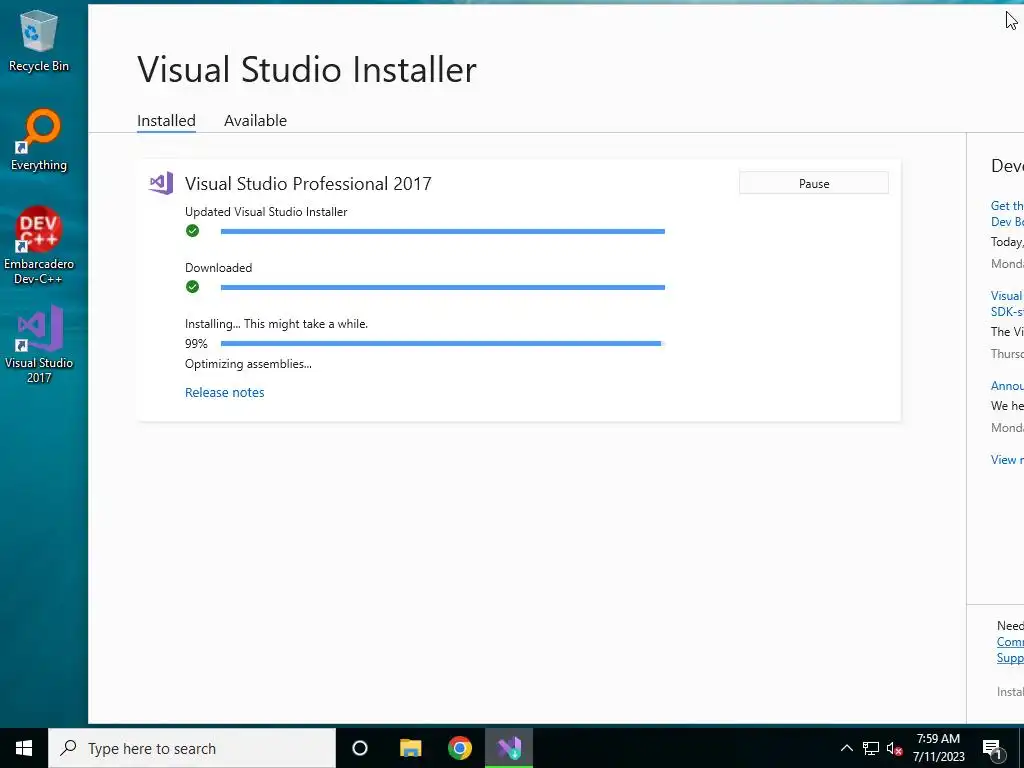Click the Visual Studio Installer taskbar icon
Image resolution: width=1024 pixels, height=768 pixels.
(x=509, y=748)
